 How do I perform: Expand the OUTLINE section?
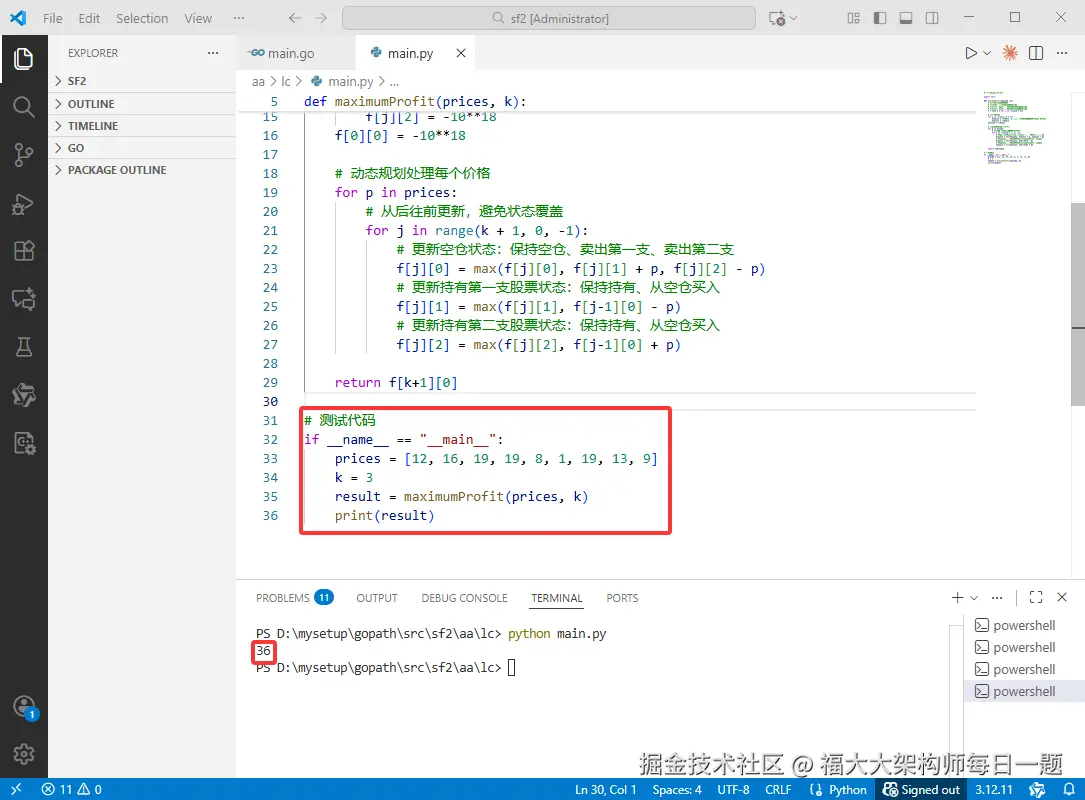point(142,104)
